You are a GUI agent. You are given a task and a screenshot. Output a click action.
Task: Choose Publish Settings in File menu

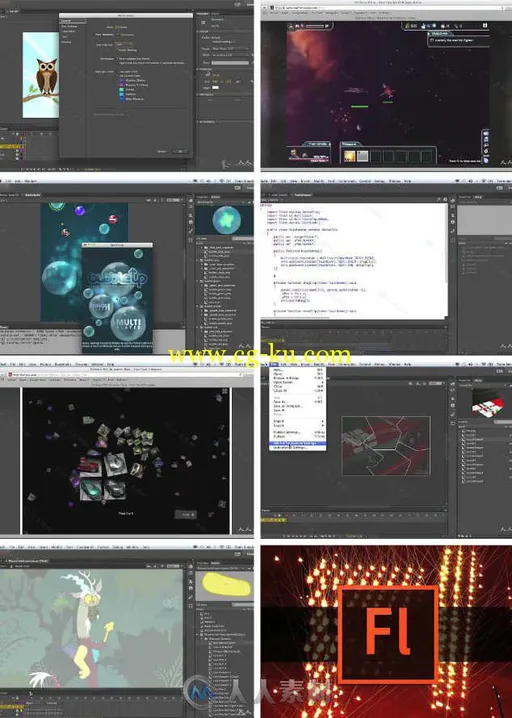coord(298,432)
